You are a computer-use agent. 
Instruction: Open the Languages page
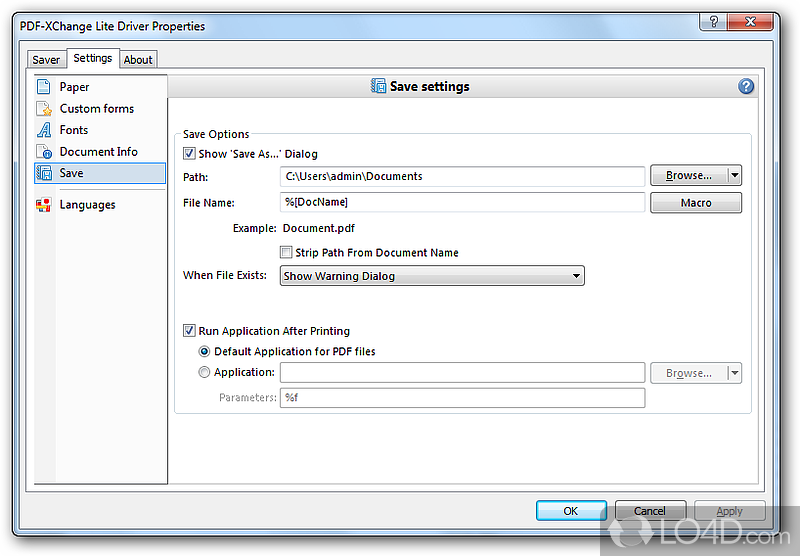100,205
